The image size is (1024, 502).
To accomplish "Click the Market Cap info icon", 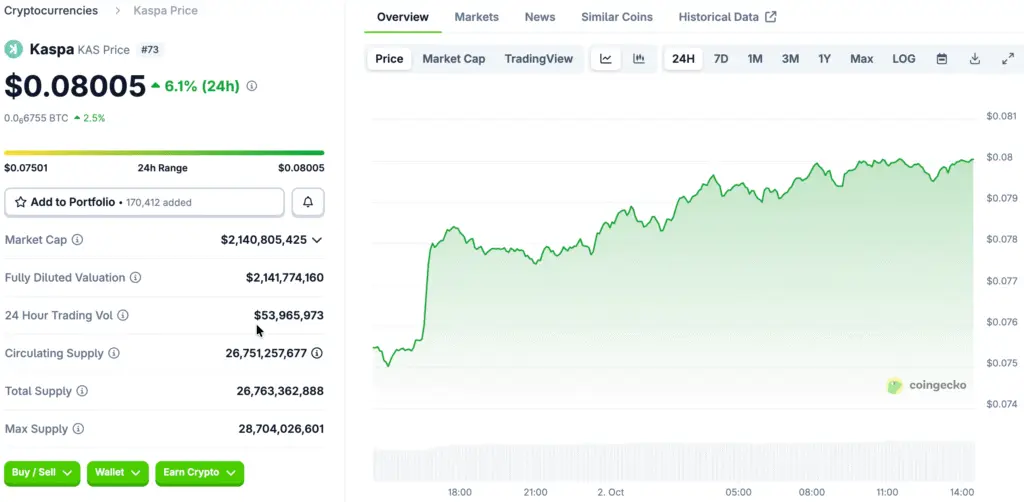I will [78, 240].
